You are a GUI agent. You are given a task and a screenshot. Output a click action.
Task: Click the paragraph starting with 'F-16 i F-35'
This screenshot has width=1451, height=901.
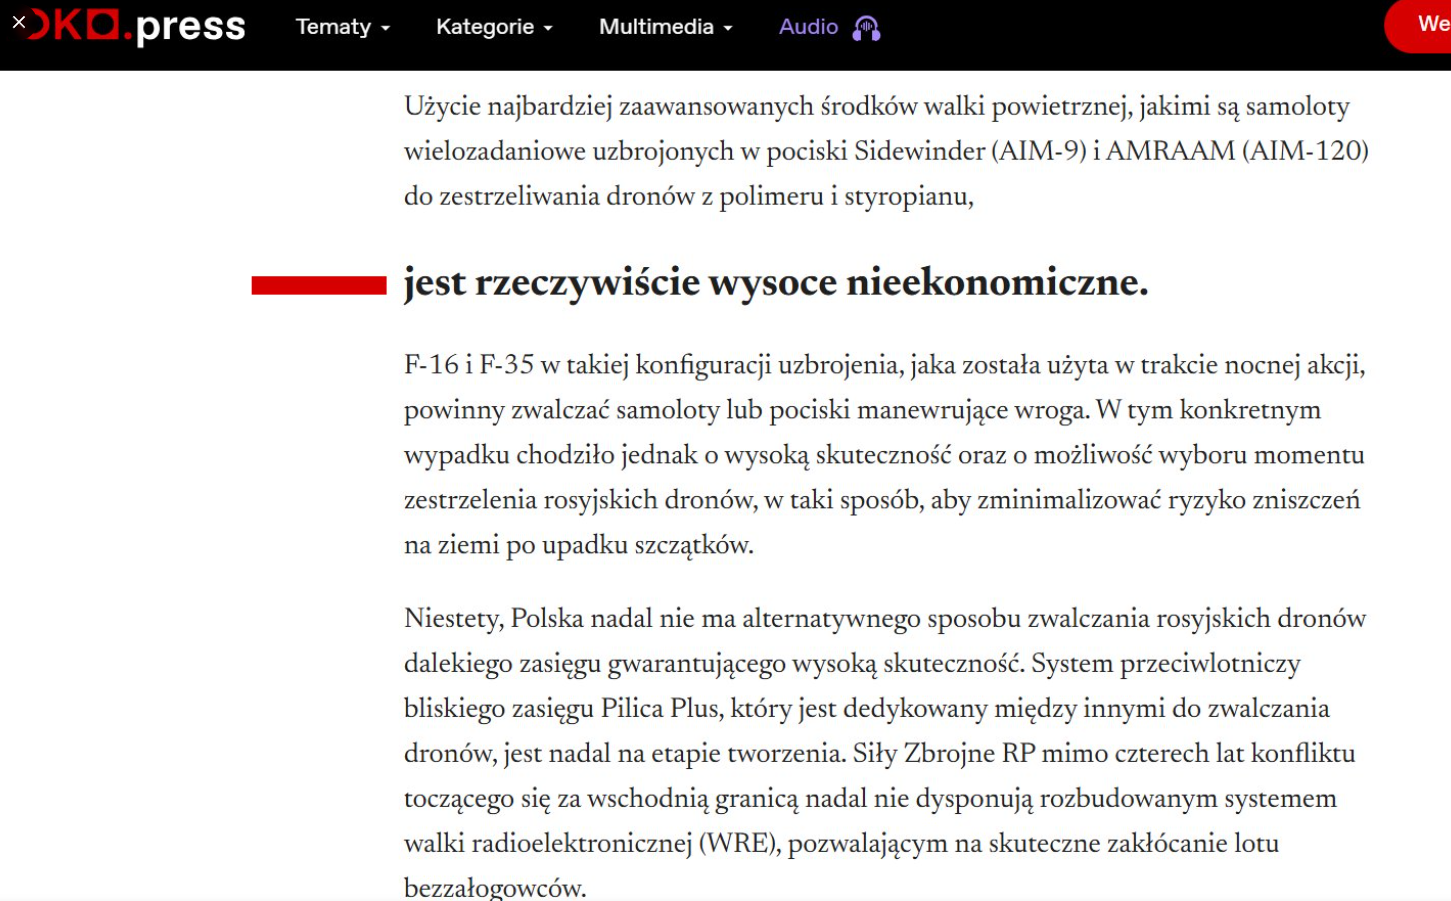[885, 455]
